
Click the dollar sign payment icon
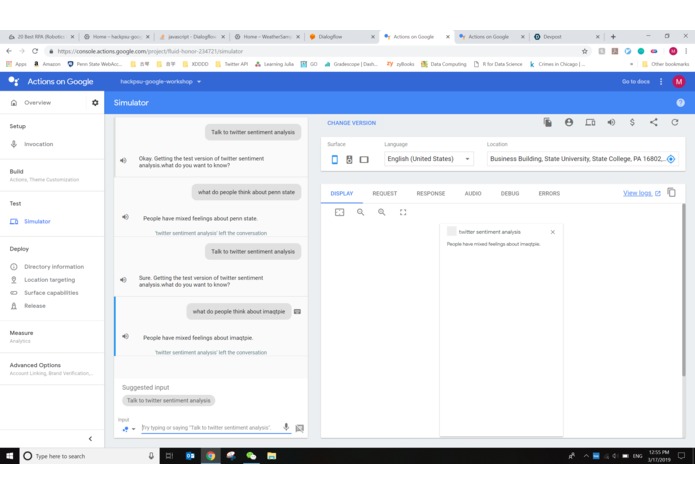[632, 122]
